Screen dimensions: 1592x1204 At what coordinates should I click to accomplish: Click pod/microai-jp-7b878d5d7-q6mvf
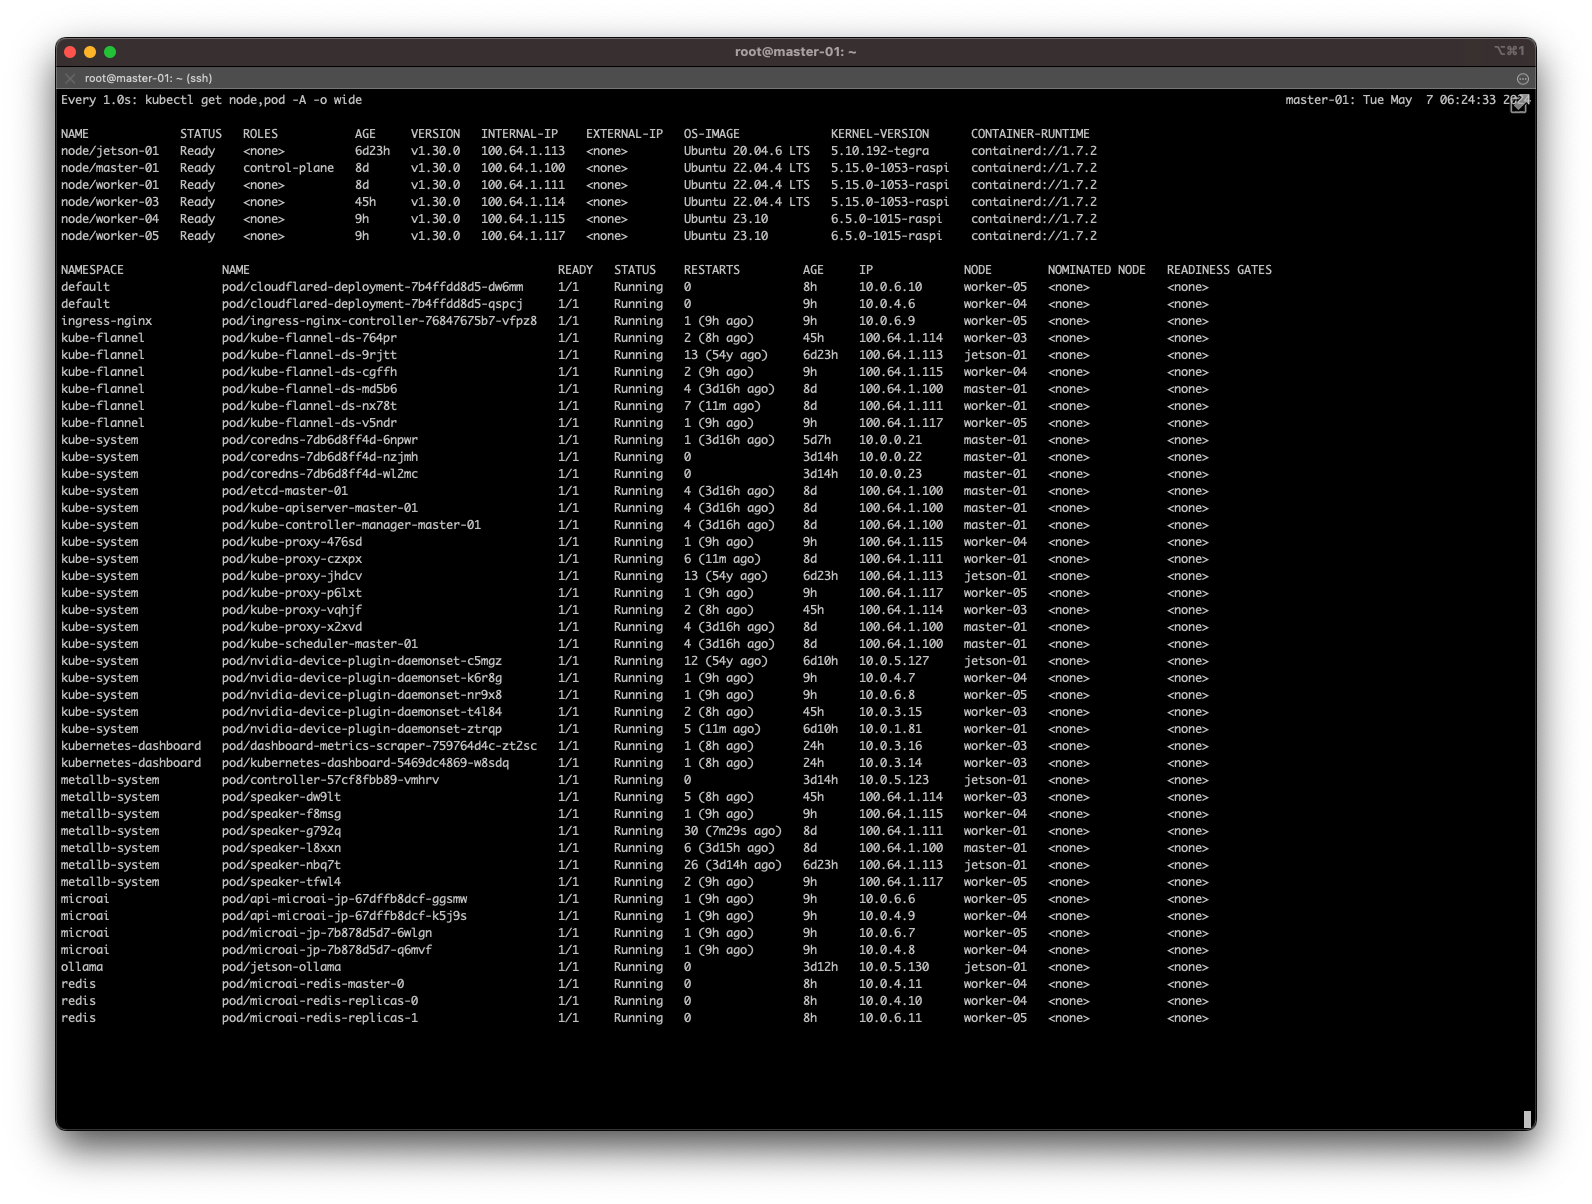coord(327,950)
